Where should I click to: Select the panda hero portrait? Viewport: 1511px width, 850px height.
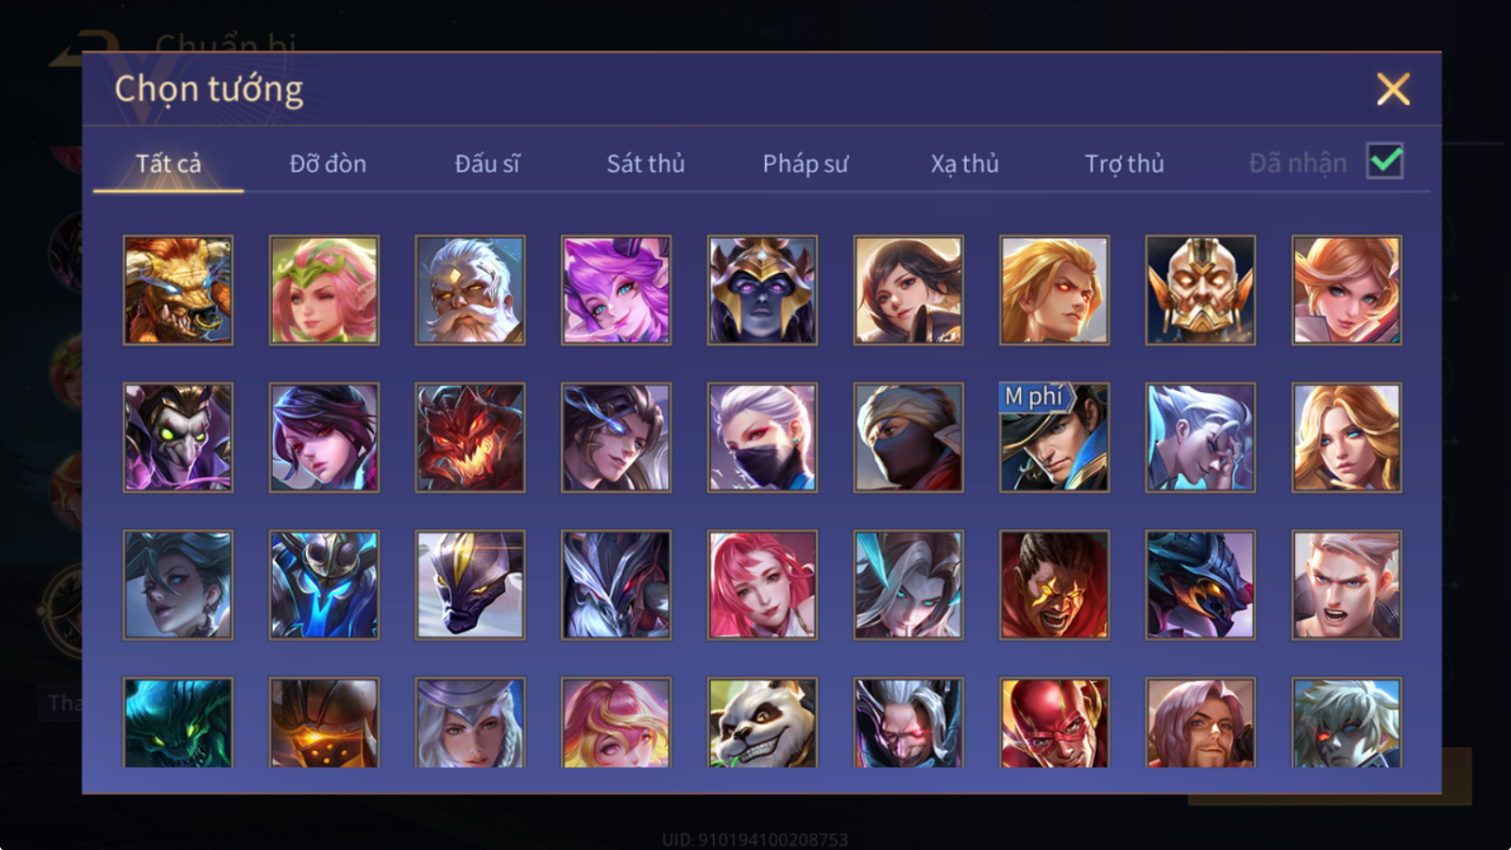[762, 723]
